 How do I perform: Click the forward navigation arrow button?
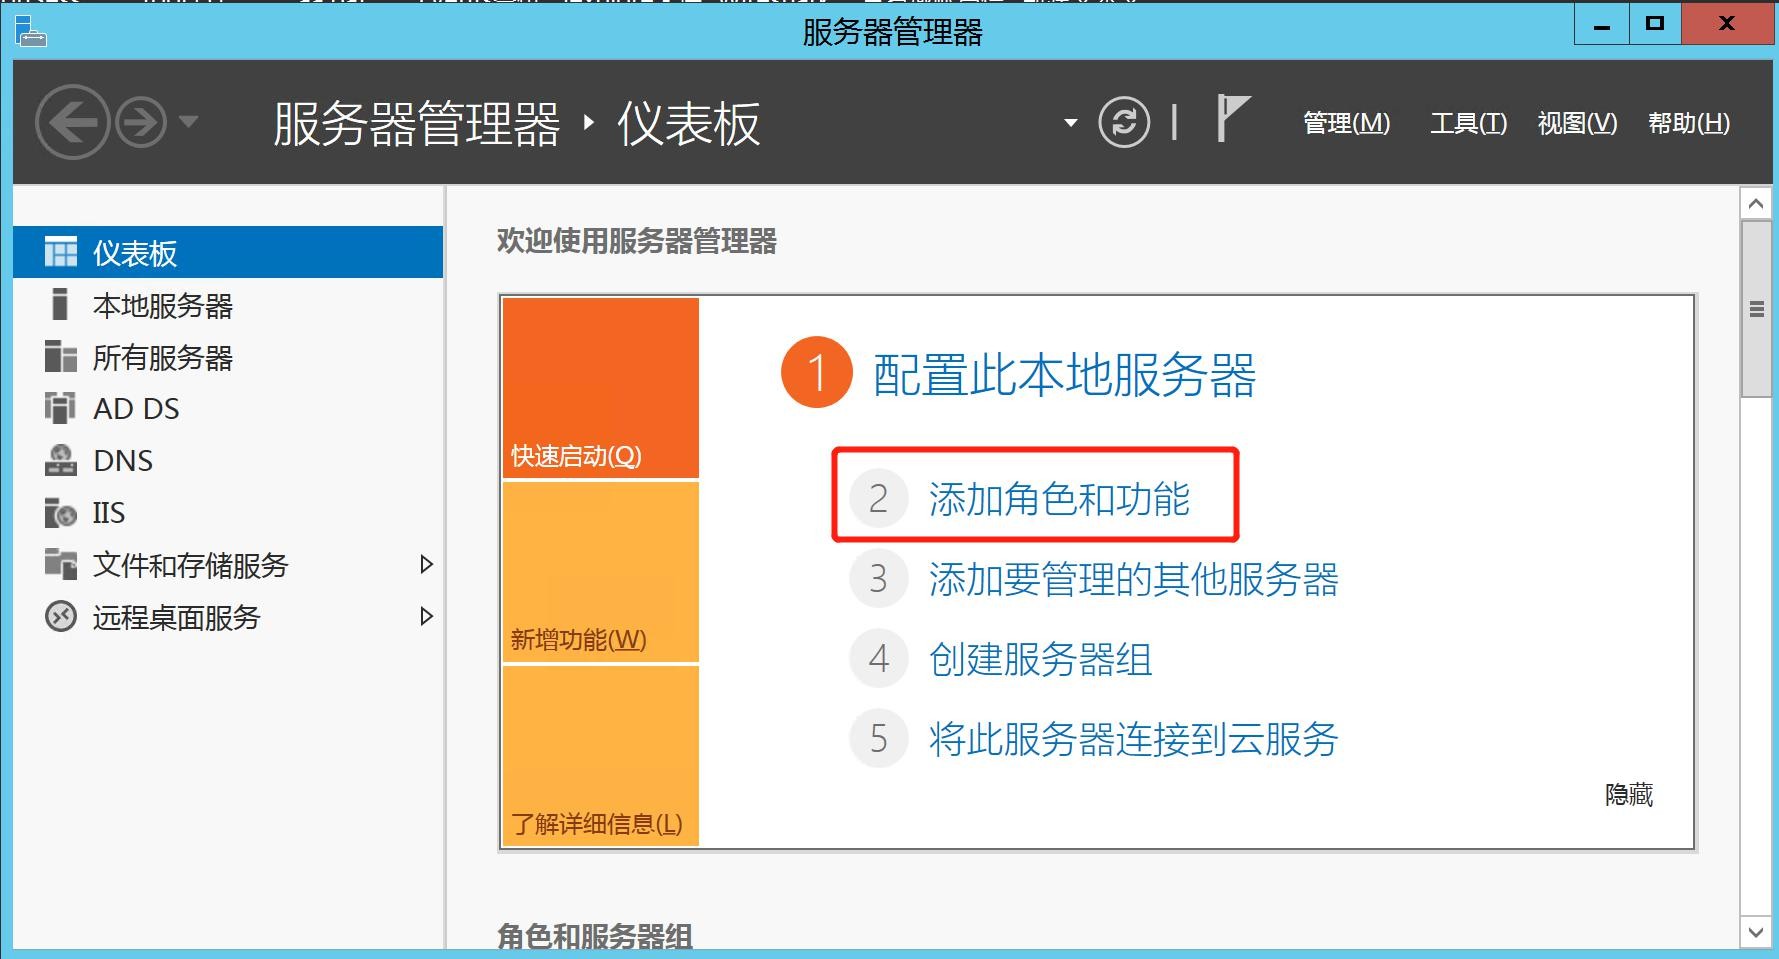(140, 123)
